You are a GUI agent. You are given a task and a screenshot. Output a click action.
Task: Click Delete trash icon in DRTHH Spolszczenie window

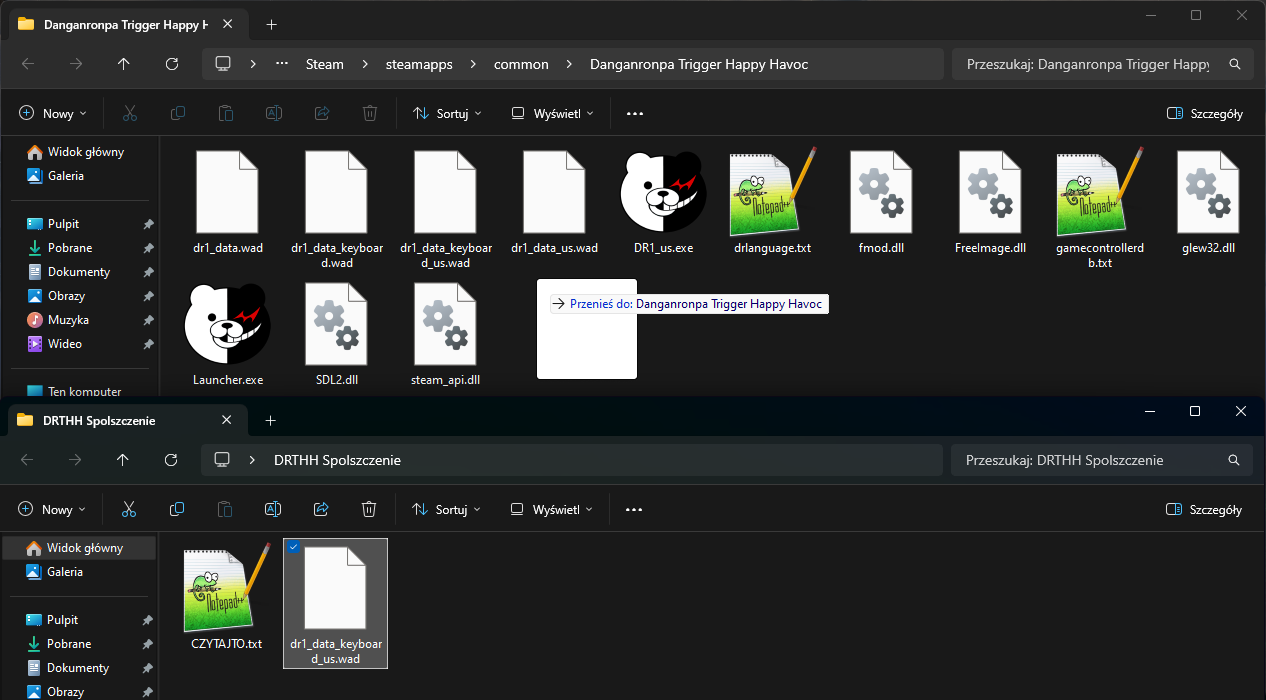[368, 509]
